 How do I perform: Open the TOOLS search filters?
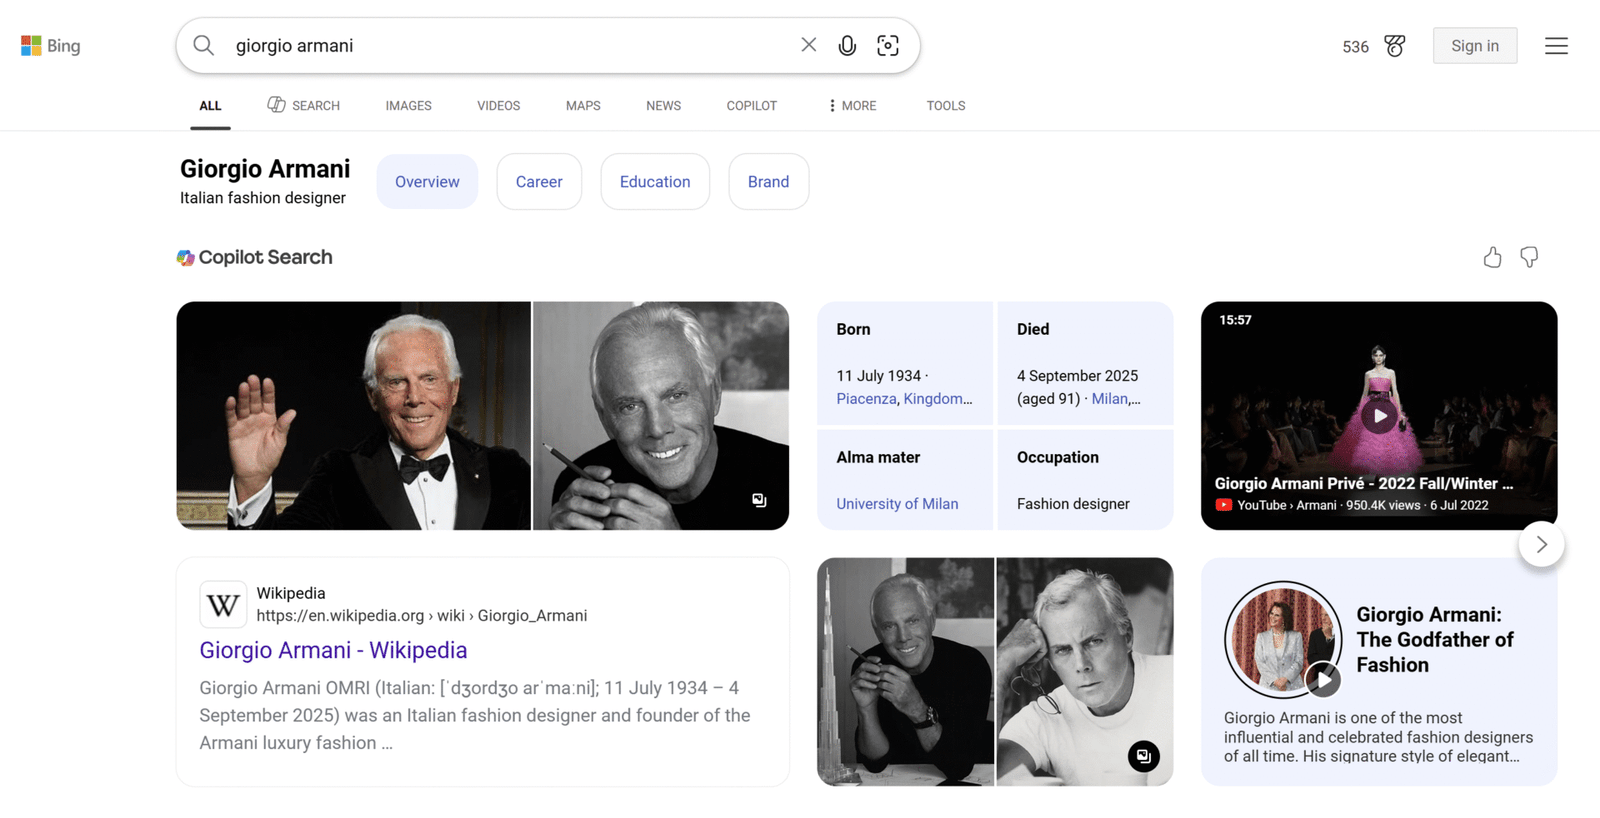point(945,106)
